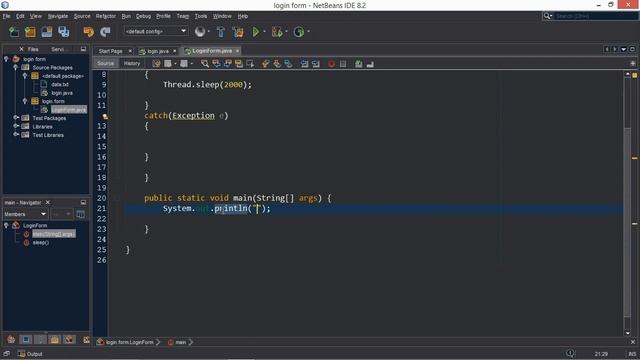The height and width of the screenshot is (360, 640).
Task: Toggle Fully Qualified Names filter in Navigator
Action: point(87,339)
